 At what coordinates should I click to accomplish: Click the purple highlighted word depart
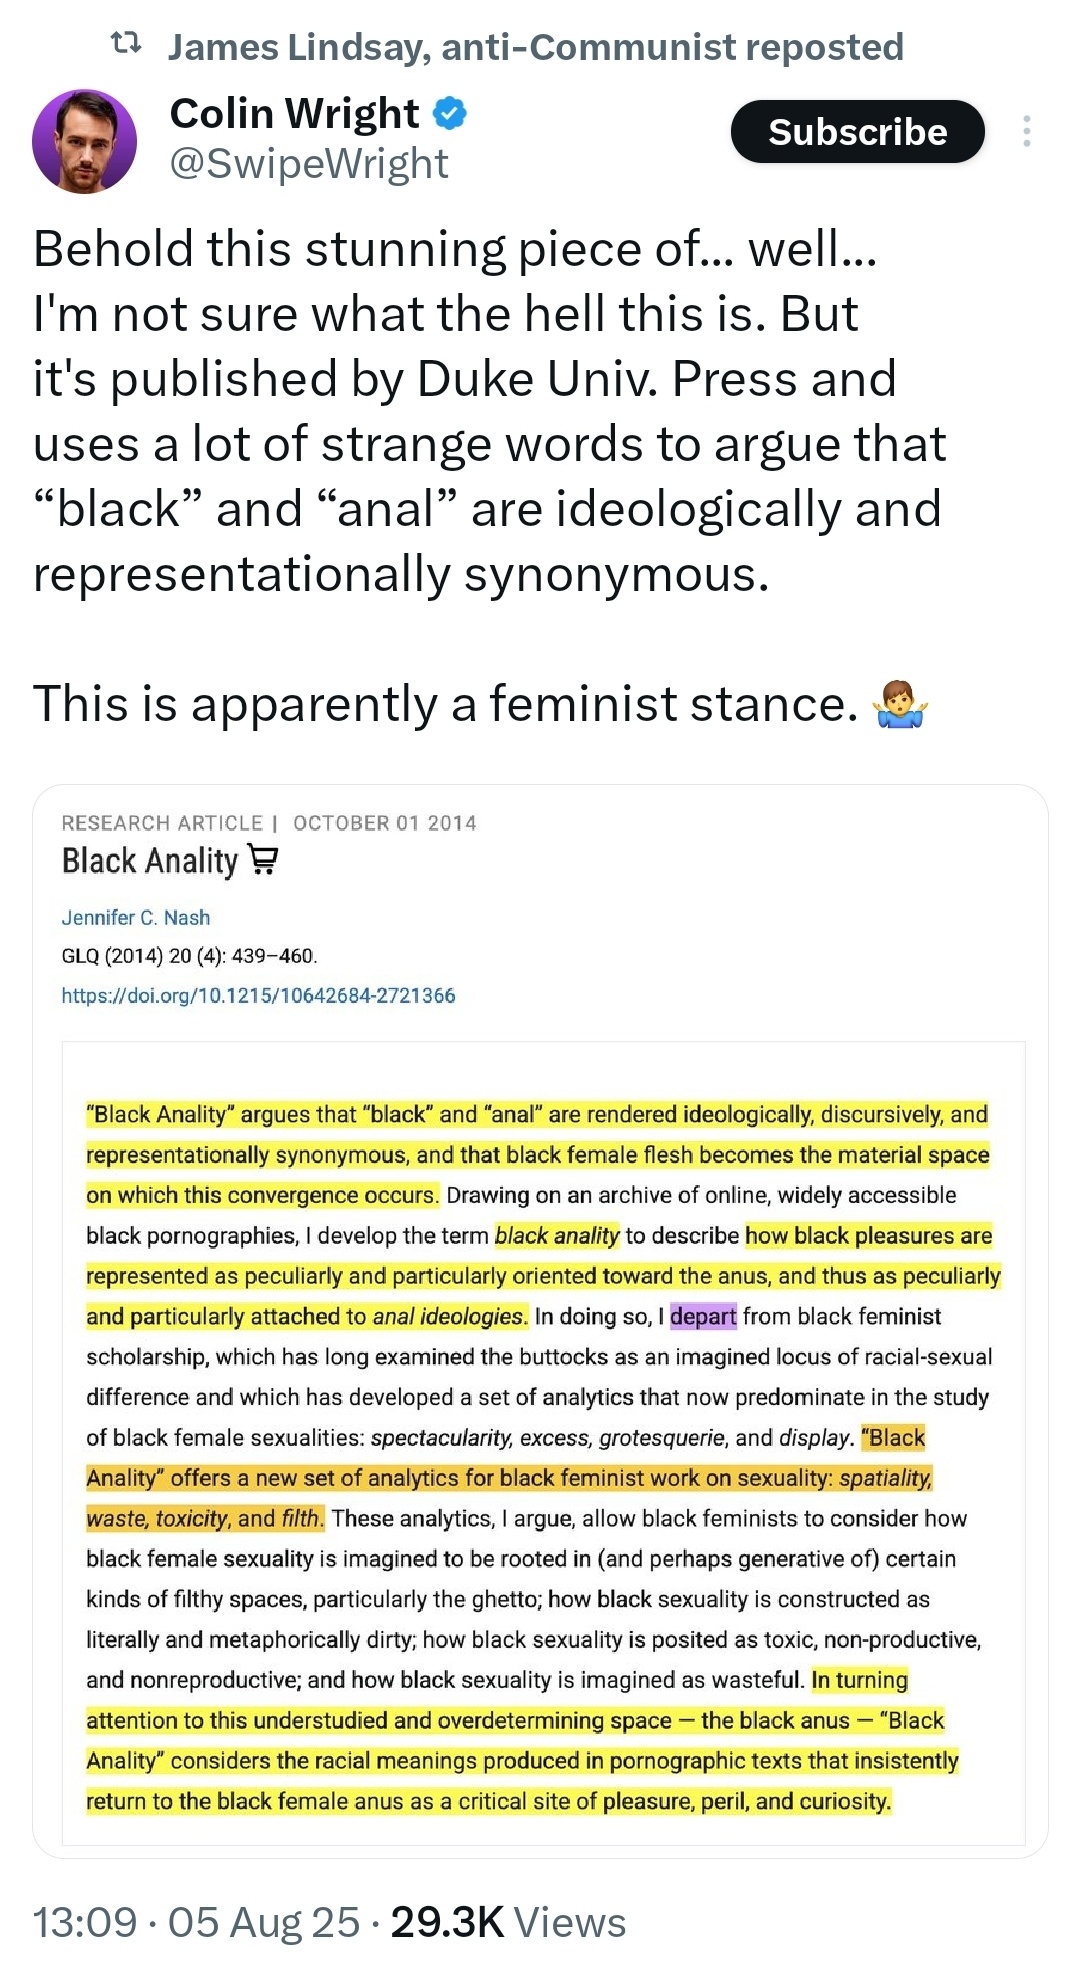703,1316
